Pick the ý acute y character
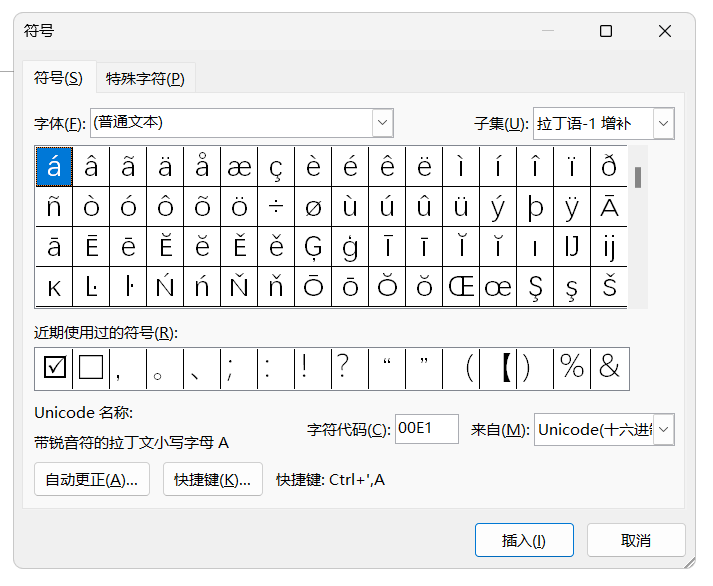 point(498,207)
